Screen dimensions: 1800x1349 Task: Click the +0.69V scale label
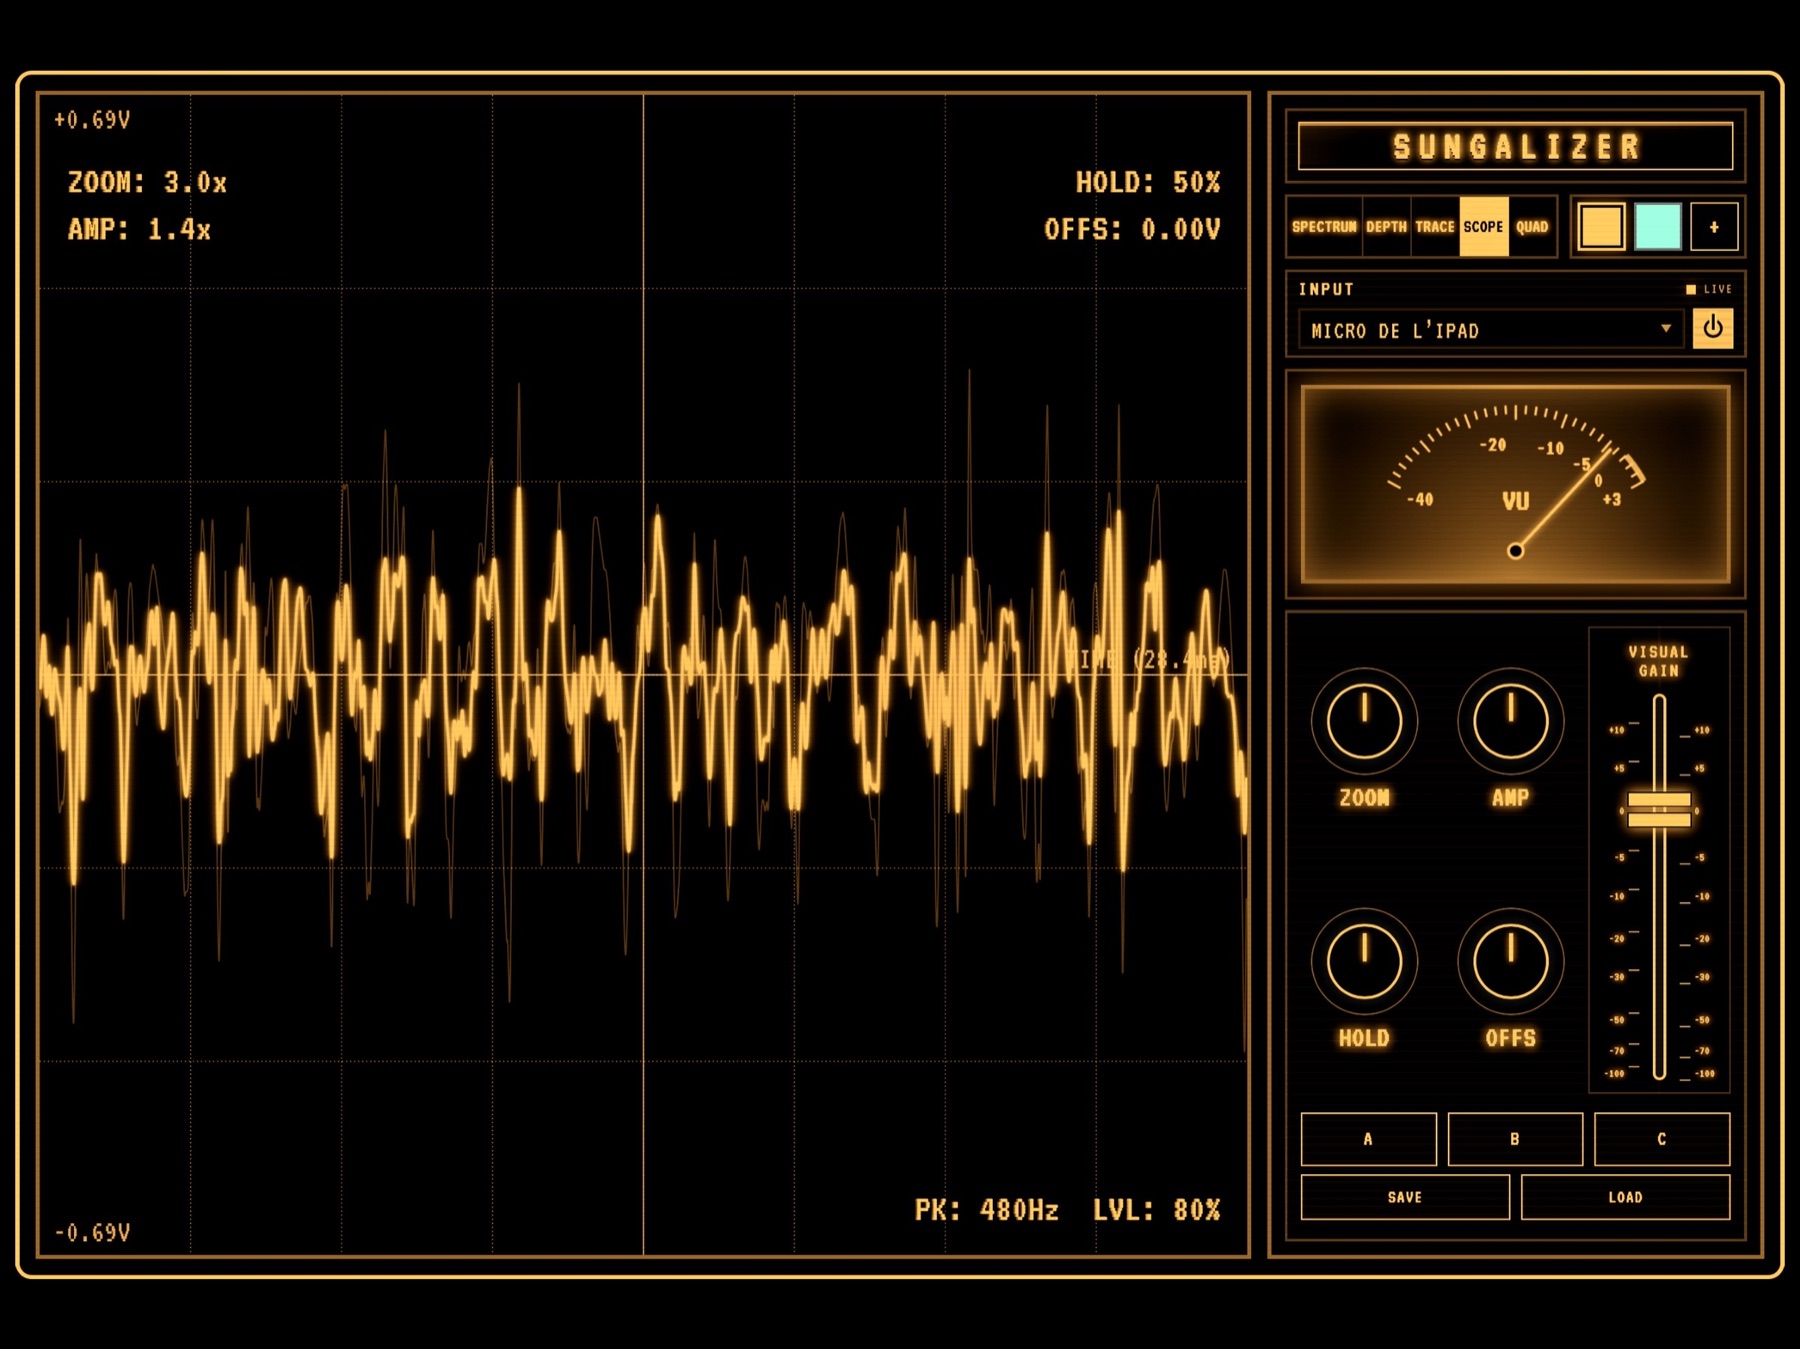coord(92,120)
